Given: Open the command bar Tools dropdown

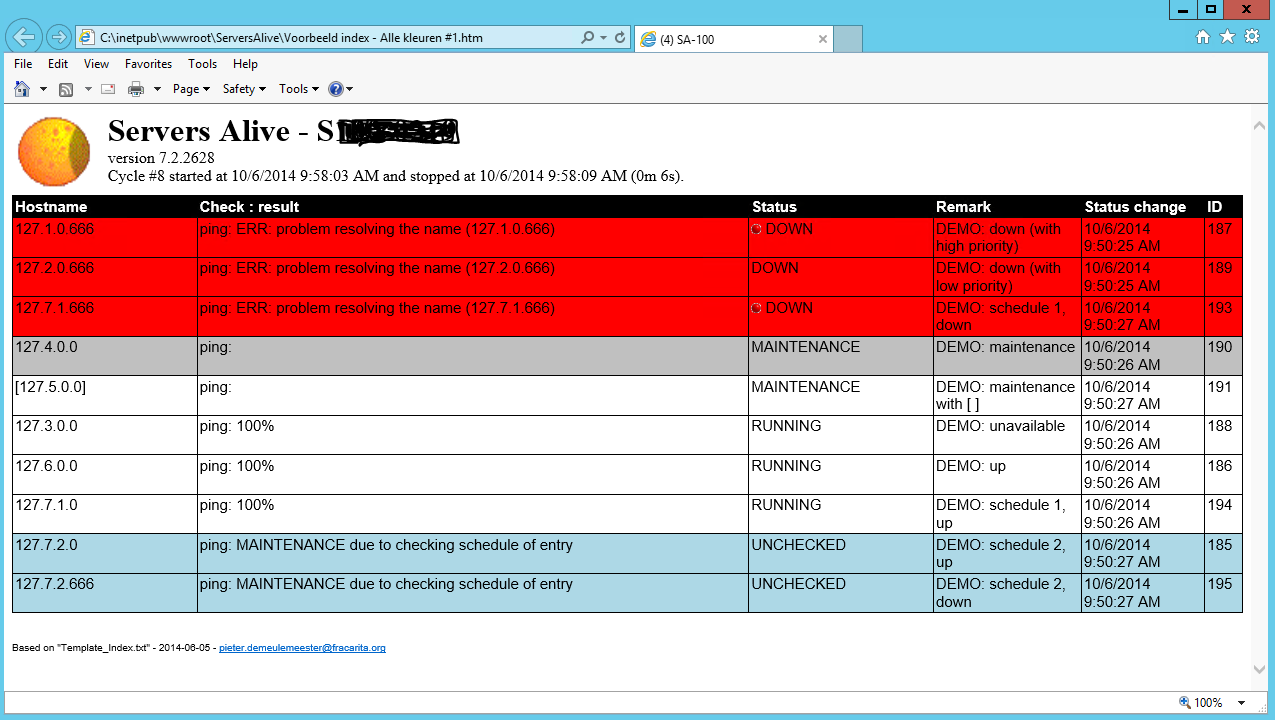Looking at the screenshot, I should (x=299, y=89).
